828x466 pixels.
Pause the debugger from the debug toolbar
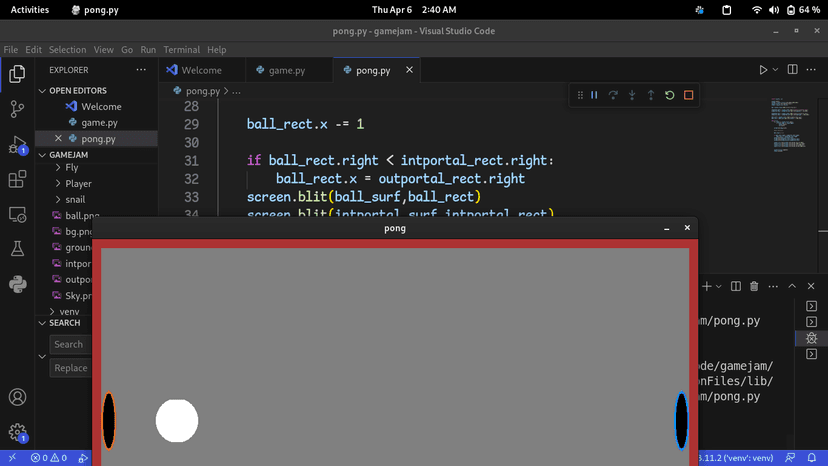[x=594, y=95]
